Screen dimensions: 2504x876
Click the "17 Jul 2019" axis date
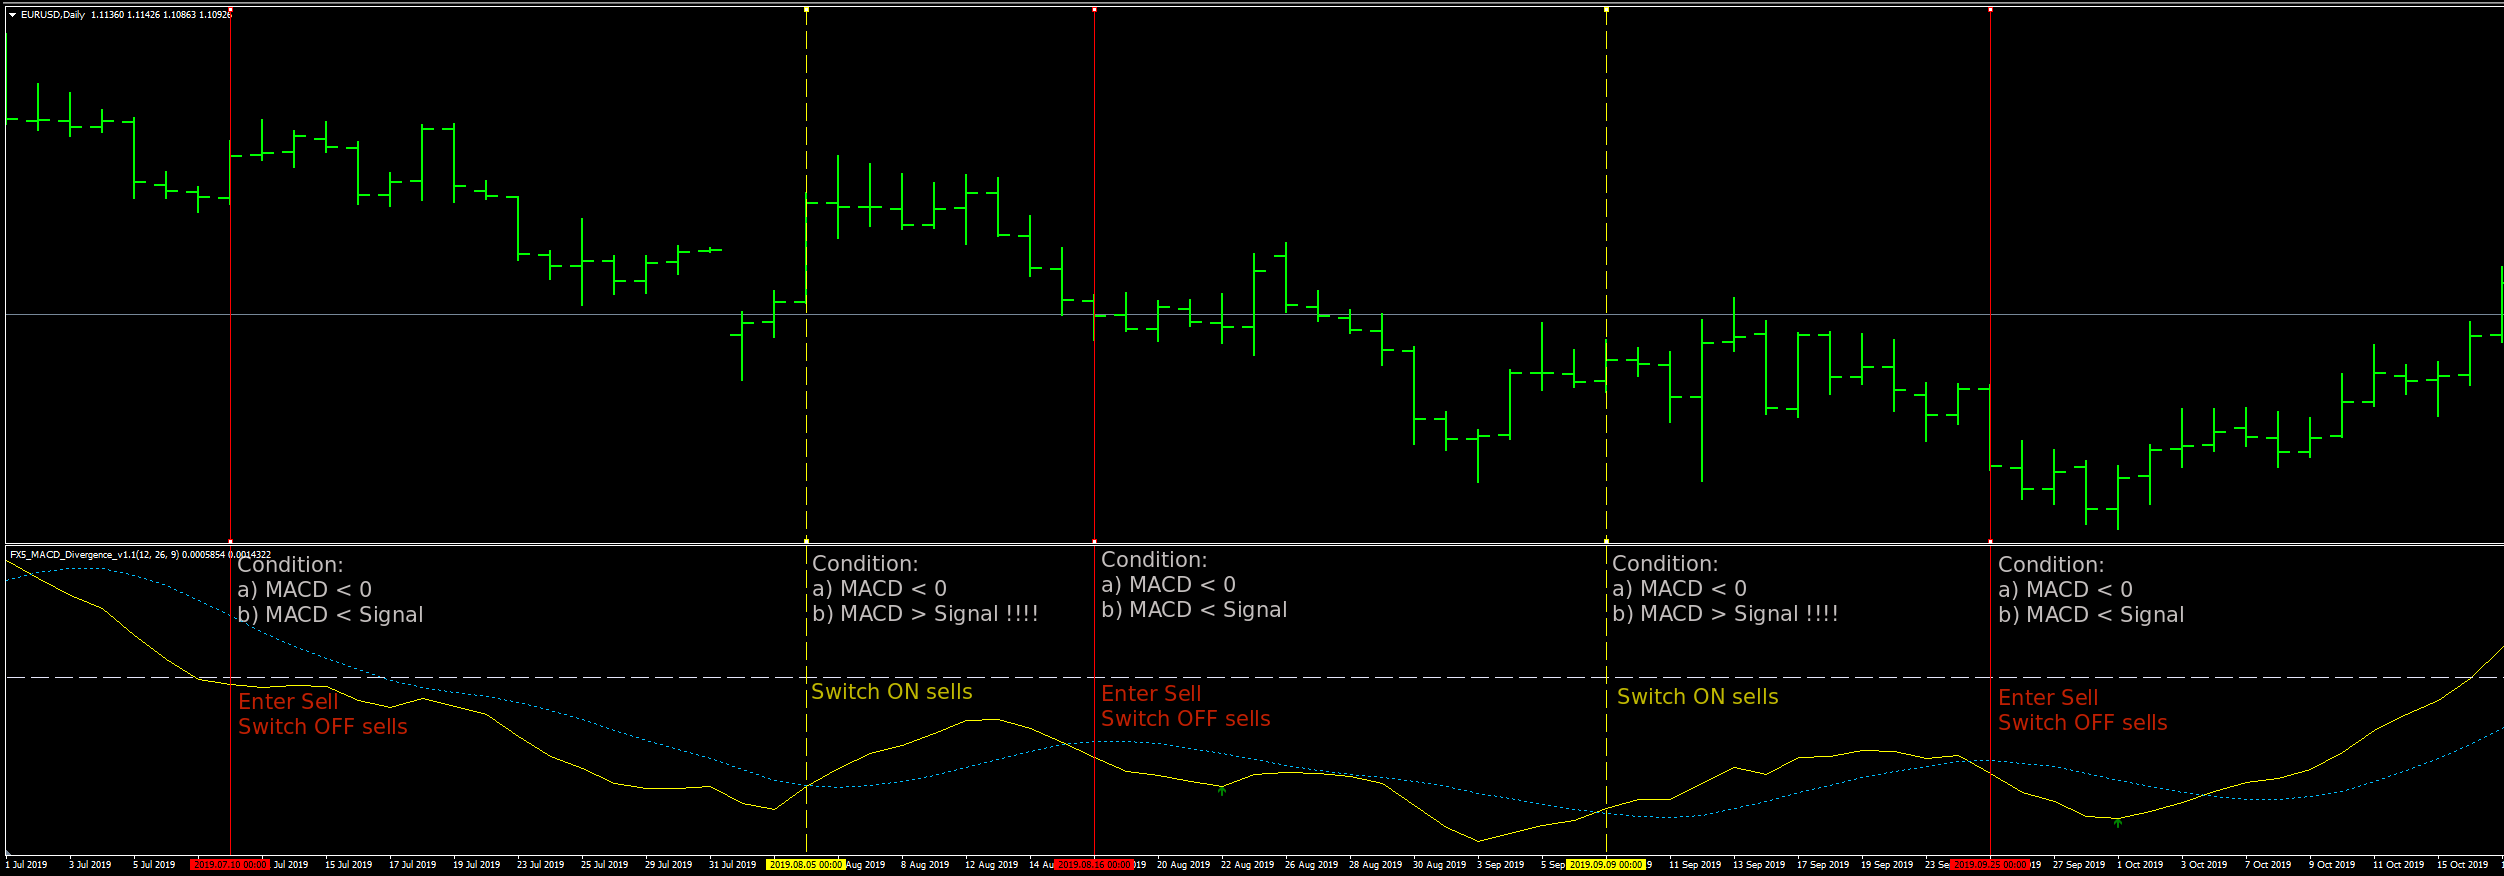(x=412, y=864)
